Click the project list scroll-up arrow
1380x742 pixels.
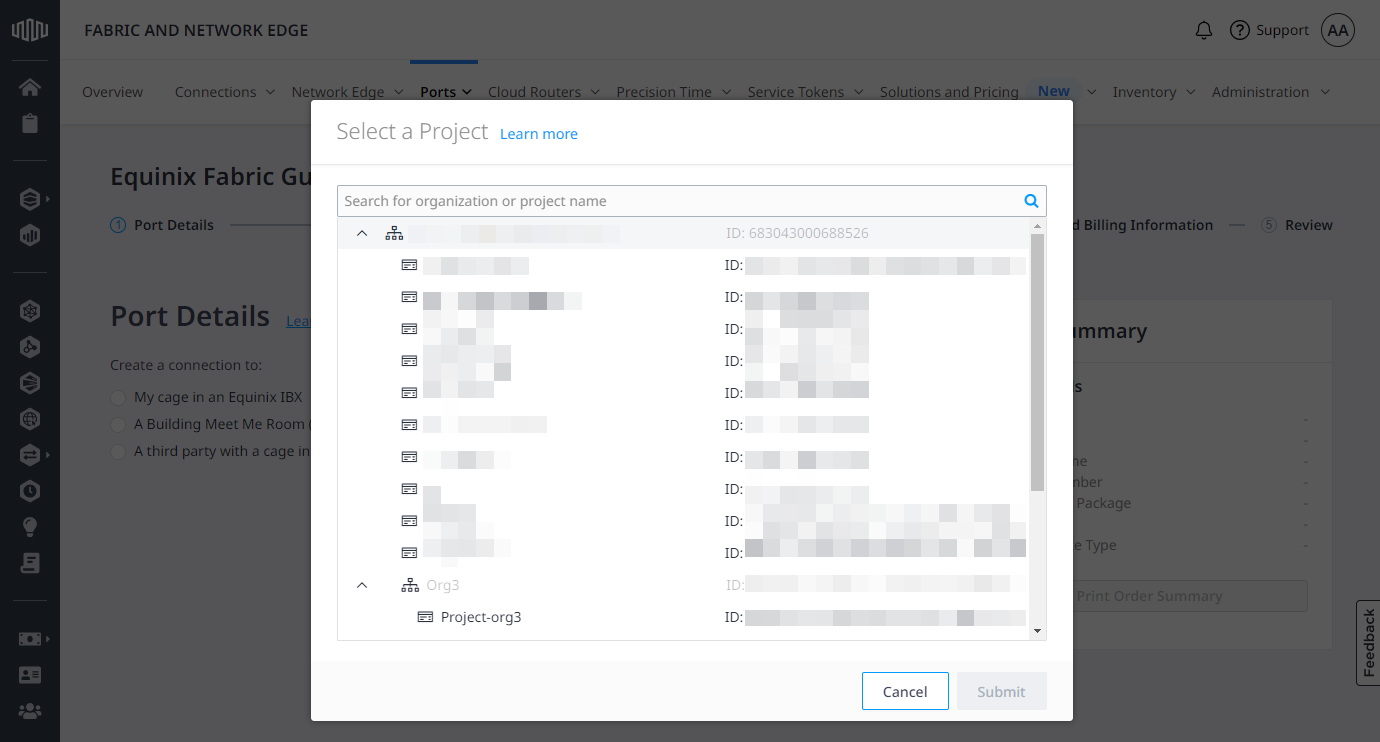click(1037, 227)
